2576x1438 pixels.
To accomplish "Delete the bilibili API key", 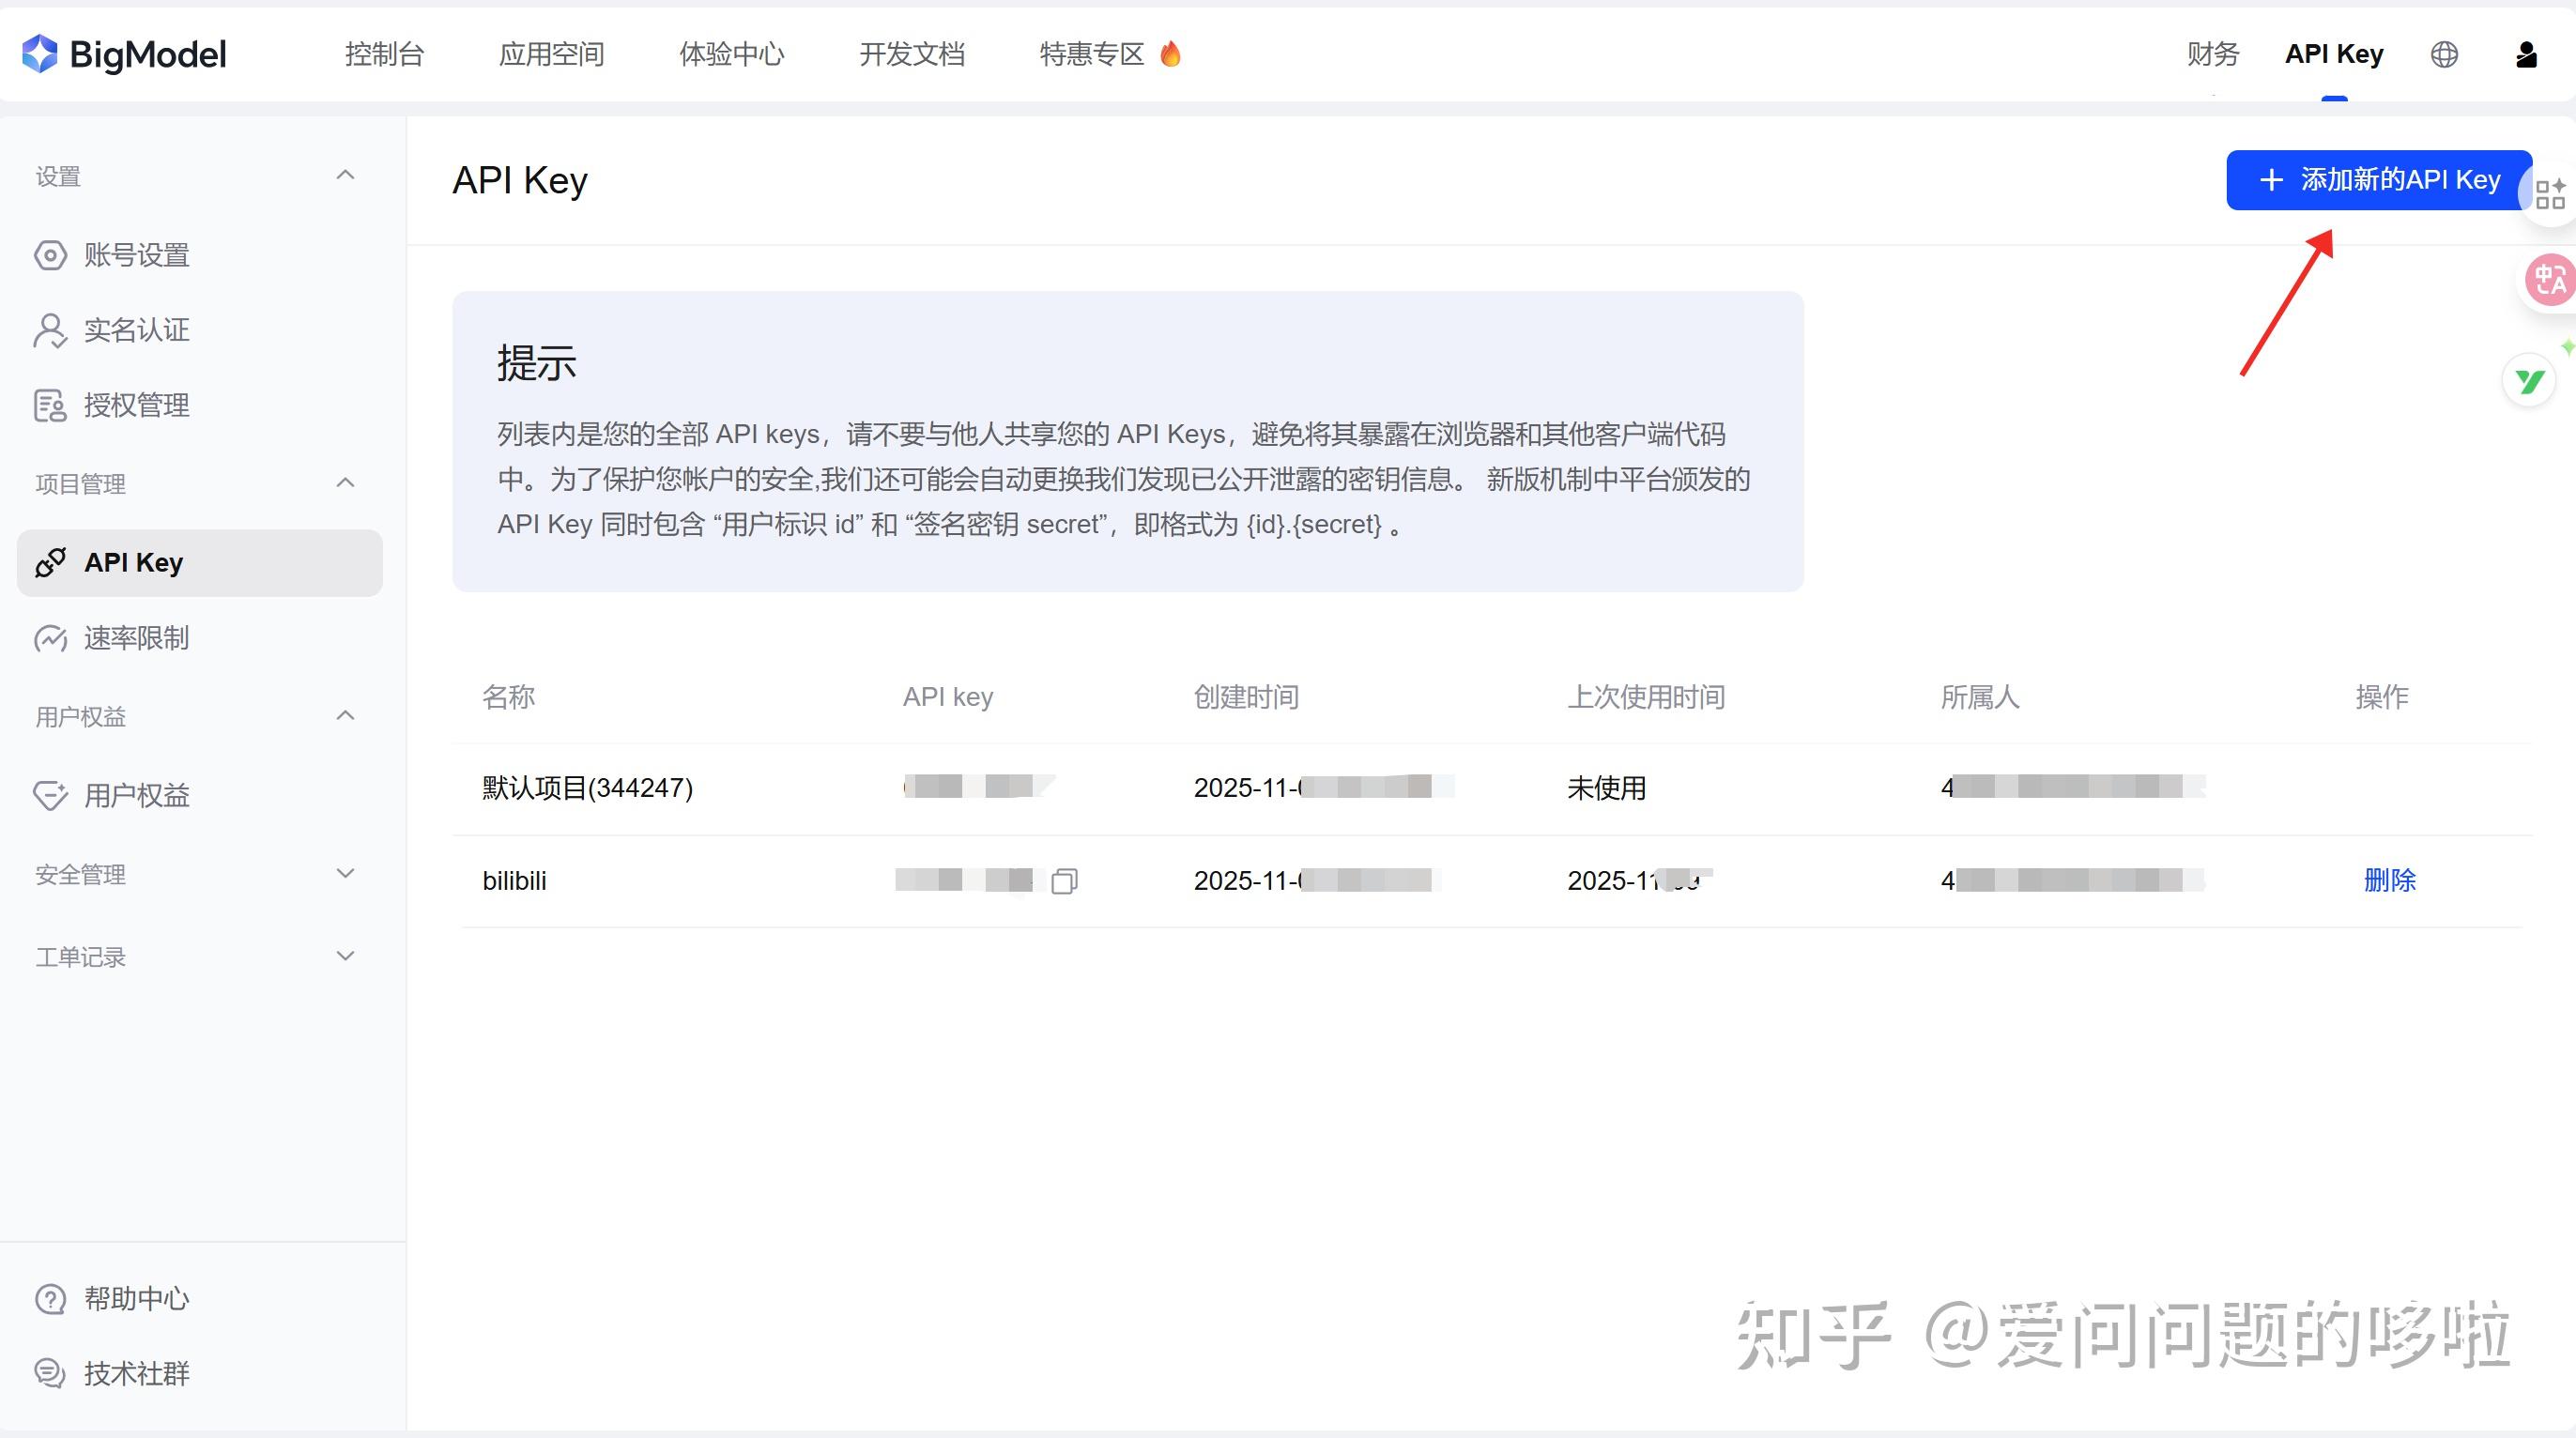I will coord(2389,880).
